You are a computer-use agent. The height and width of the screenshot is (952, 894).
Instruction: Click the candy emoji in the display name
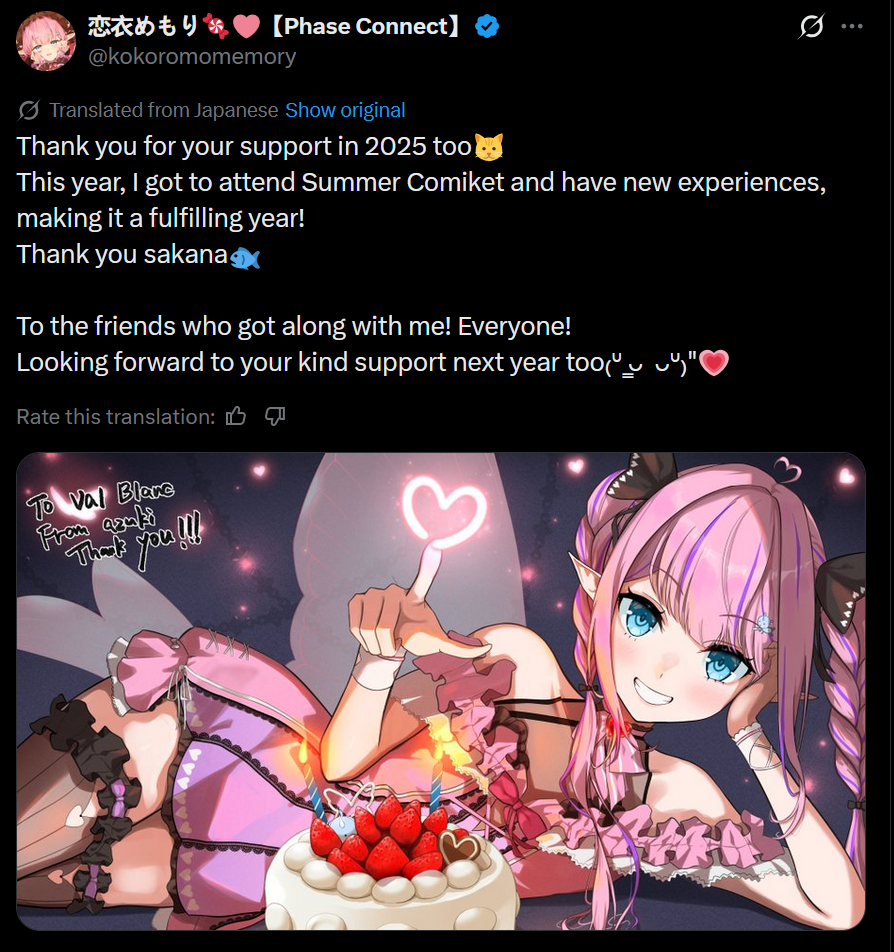[x=216, y=26]
